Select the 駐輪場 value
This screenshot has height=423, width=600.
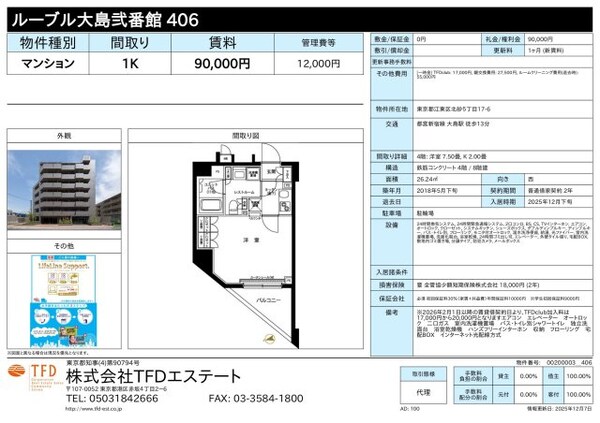pyautogui.click(x=425, y=213)
